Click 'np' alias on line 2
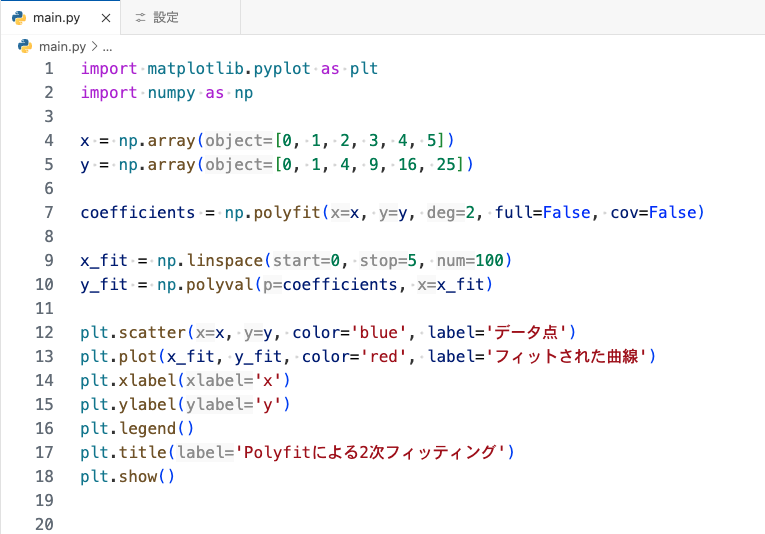Image resolution: width=765 pixels, height=534 pixels. [x=244, y=93]
